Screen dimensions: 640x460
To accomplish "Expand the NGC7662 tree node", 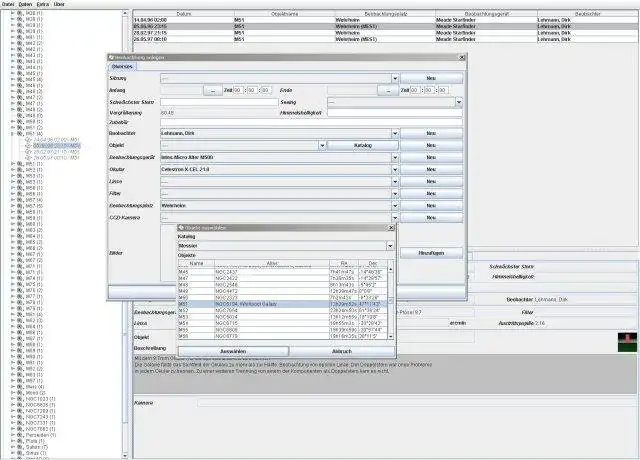I will pyautogui.click(x=13, y=429).
